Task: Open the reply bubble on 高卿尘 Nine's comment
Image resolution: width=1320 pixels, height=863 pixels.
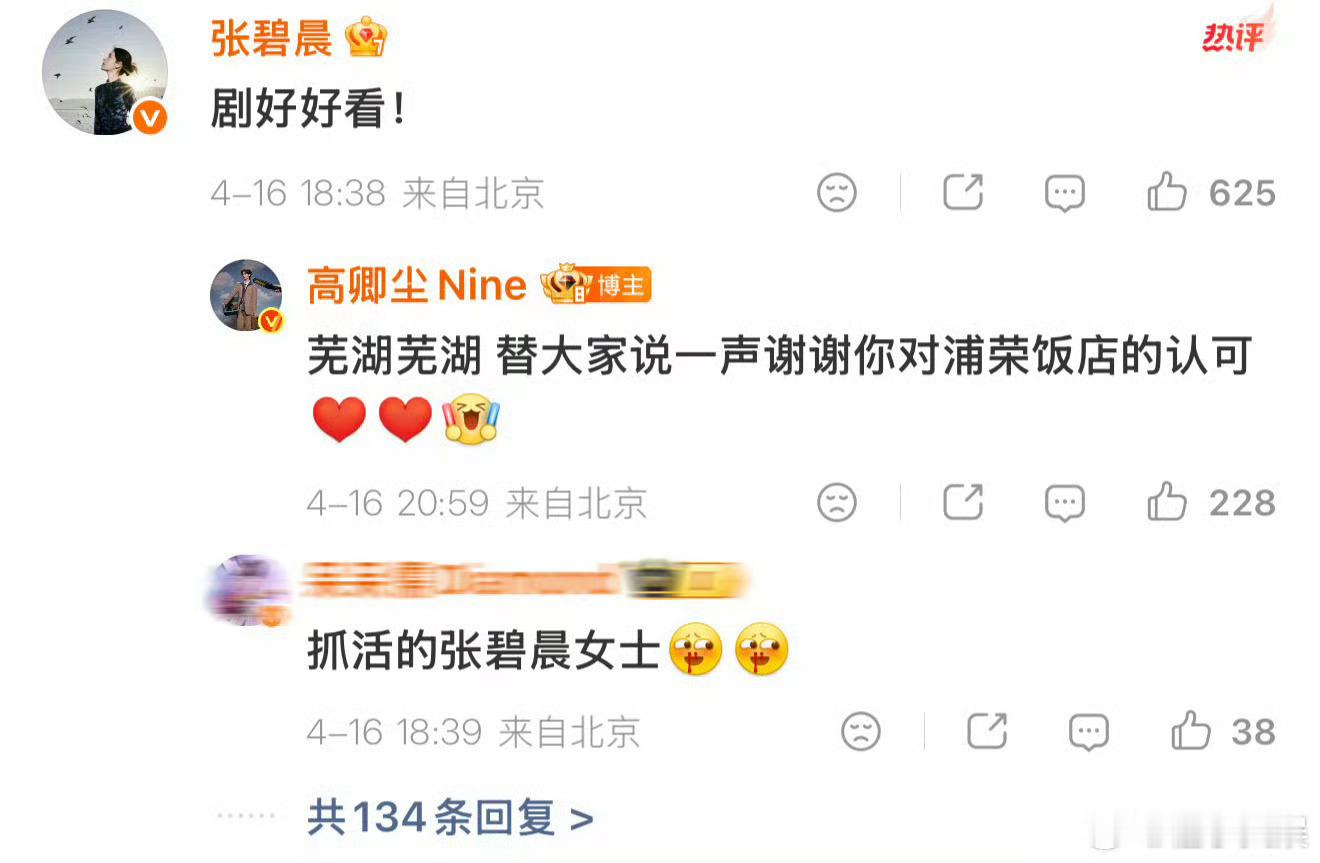Action: point(1064,503)
